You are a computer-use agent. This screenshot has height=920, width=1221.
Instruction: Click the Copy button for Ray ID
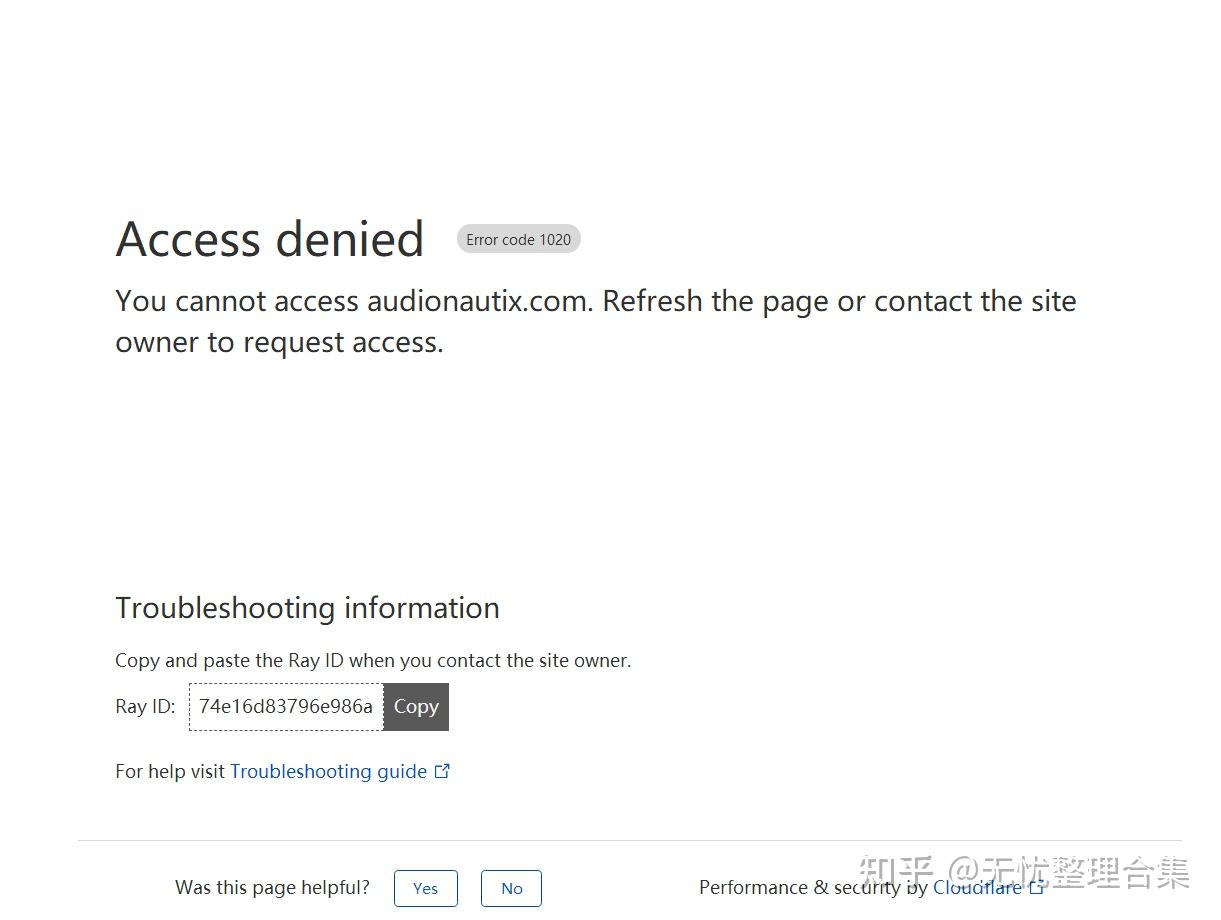pyautogui.click(x=416, y=707)
